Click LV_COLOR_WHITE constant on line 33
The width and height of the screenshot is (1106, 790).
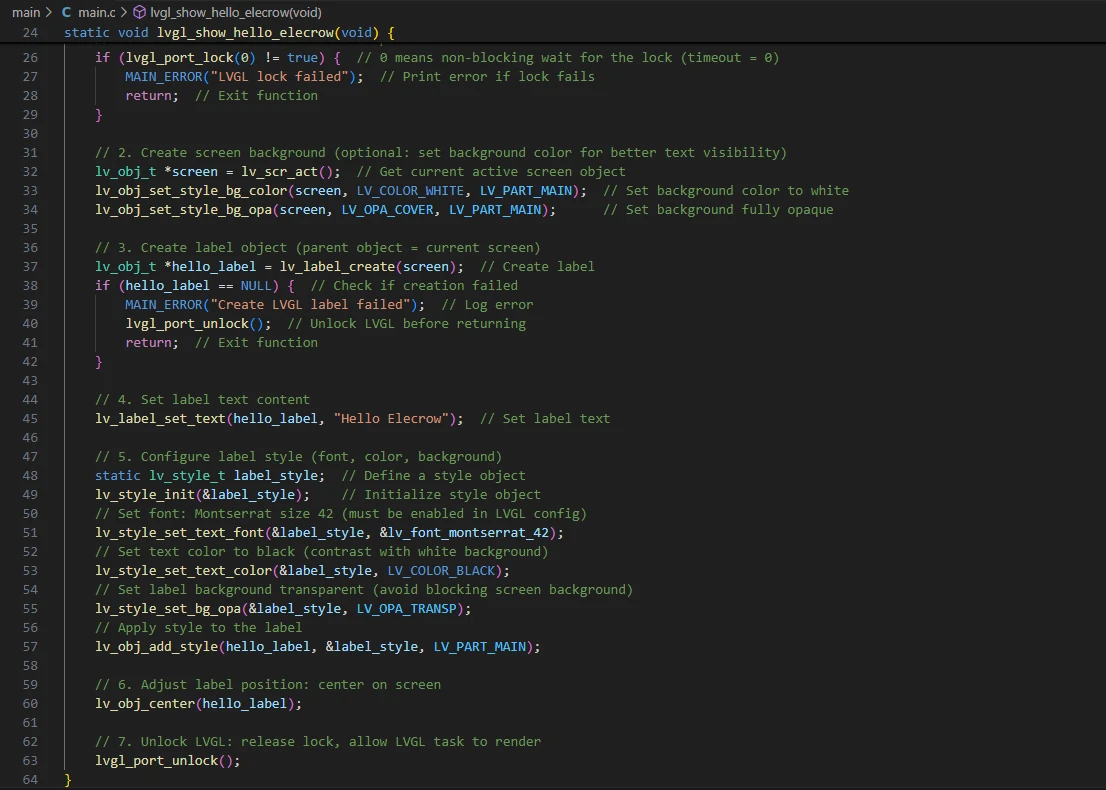(x=410, y=191)
